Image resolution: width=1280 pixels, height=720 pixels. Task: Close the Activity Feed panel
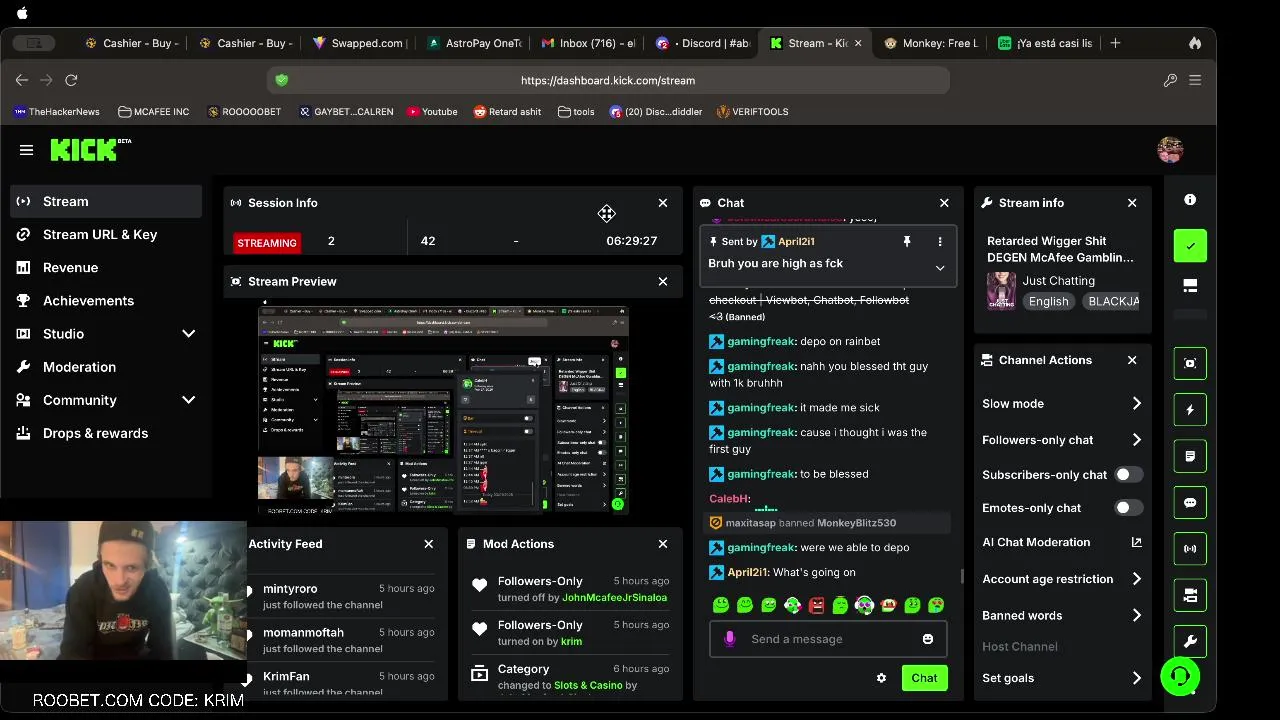[429, 544]
